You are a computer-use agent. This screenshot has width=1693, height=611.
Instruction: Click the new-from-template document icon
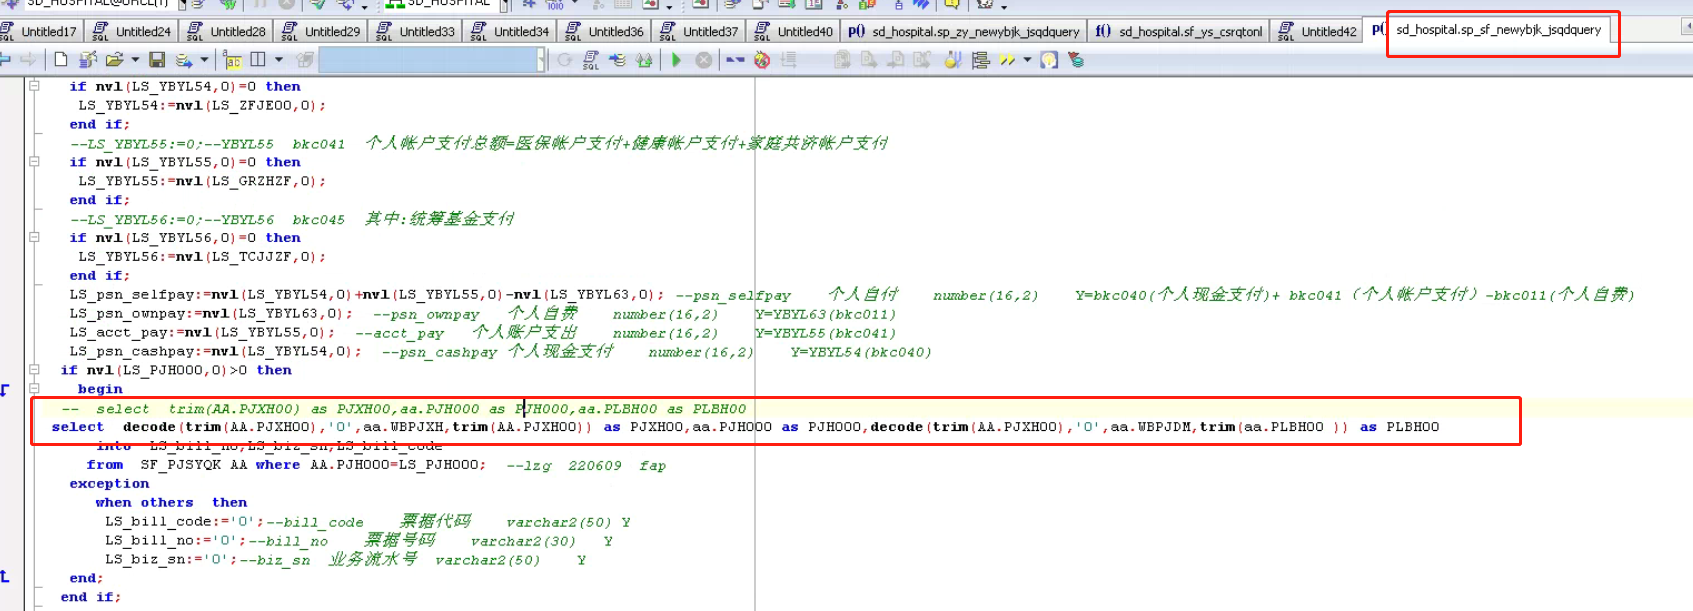88,60
